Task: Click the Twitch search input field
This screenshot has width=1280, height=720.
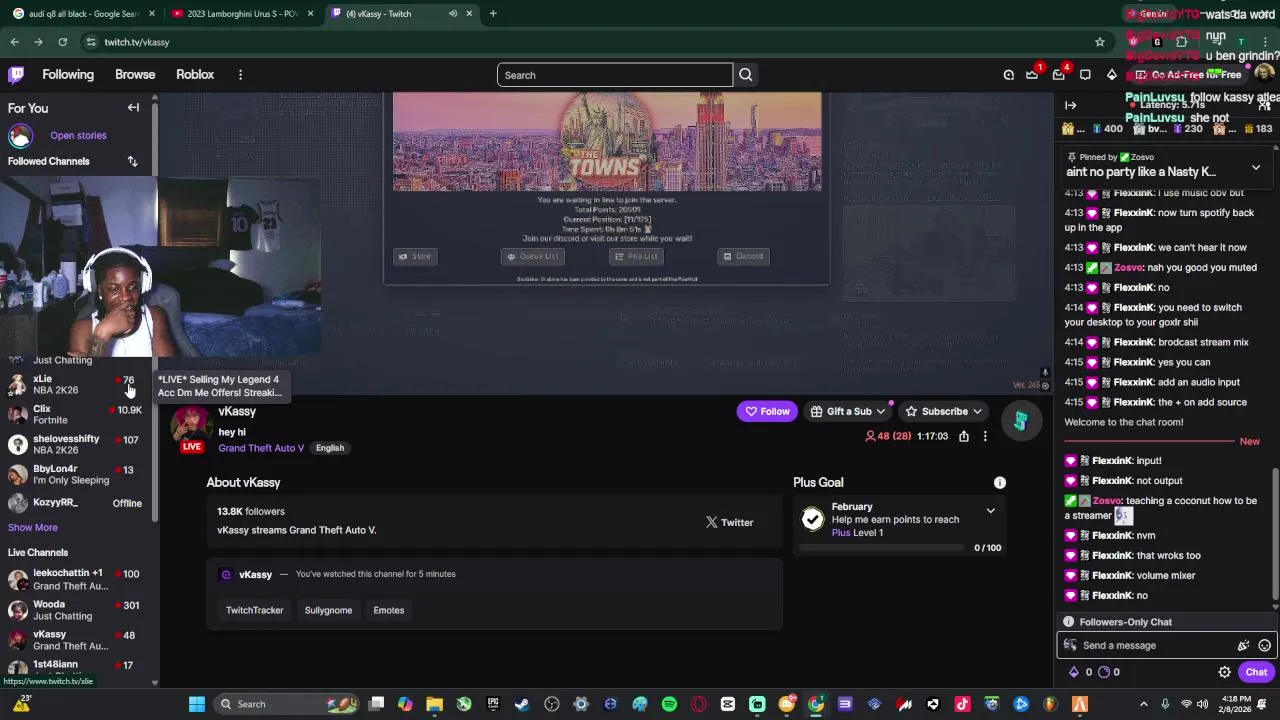Action: [x=615, y=75]
